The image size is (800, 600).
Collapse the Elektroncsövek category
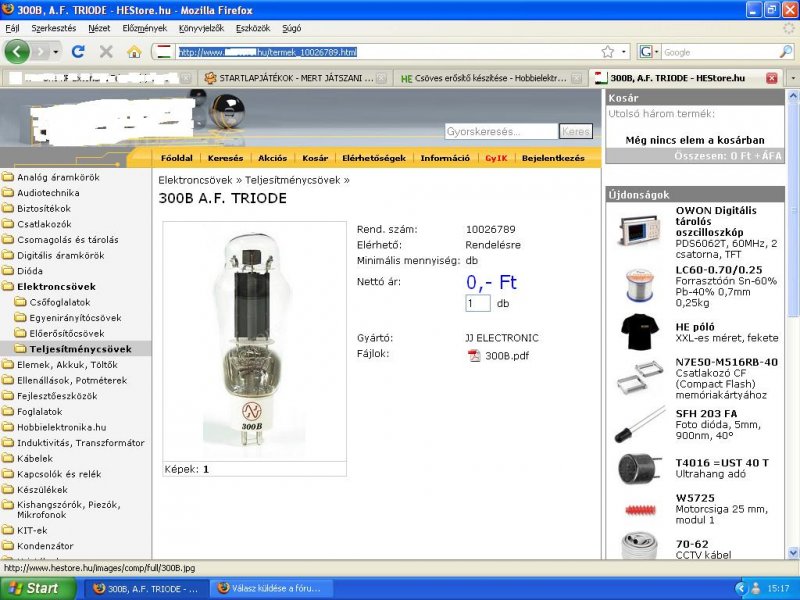pos(56,287)
